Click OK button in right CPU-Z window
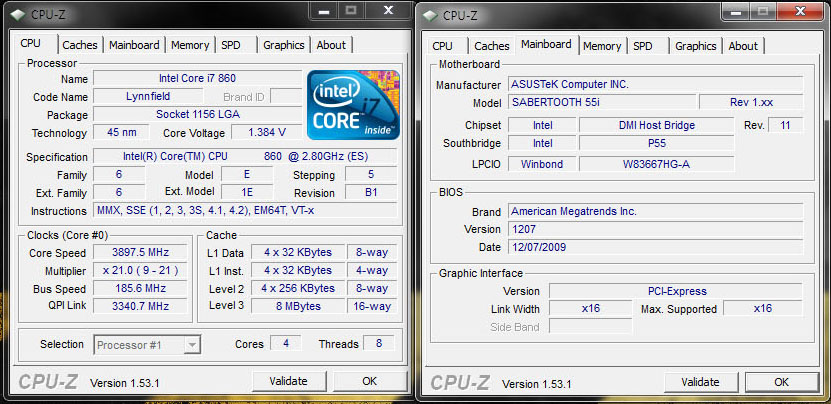The image size is (831, 404). point(781,382)
